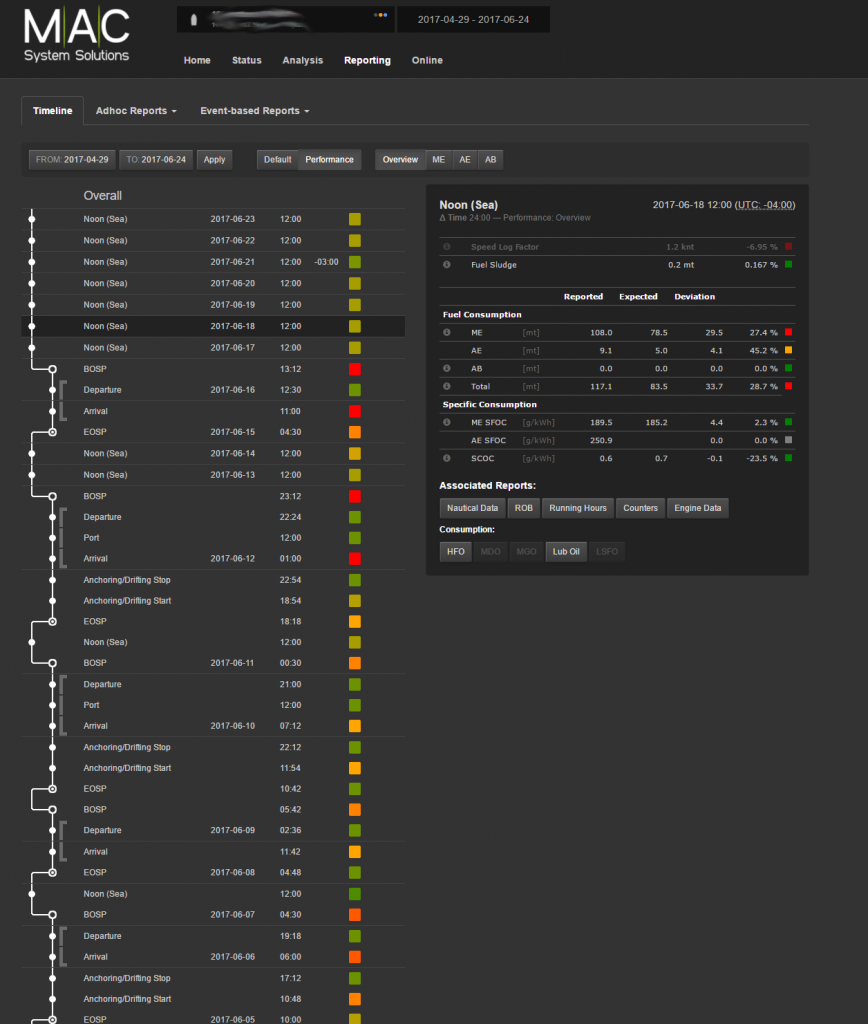The height and width of the screenshot is (1024, 868).
Task: Click the red status square for BOSP 13:12
Action: click(355, 369)
